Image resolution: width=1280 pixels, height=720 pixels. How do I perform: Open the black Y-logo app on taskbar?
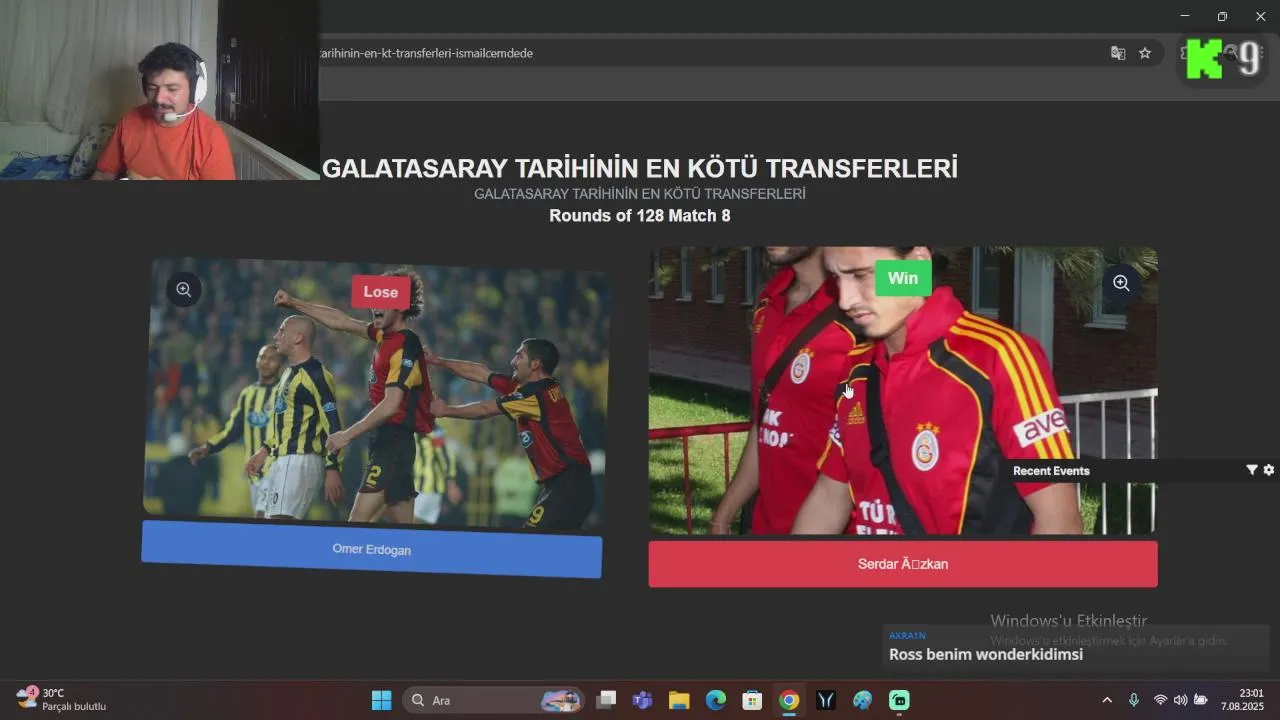point(826,700)
